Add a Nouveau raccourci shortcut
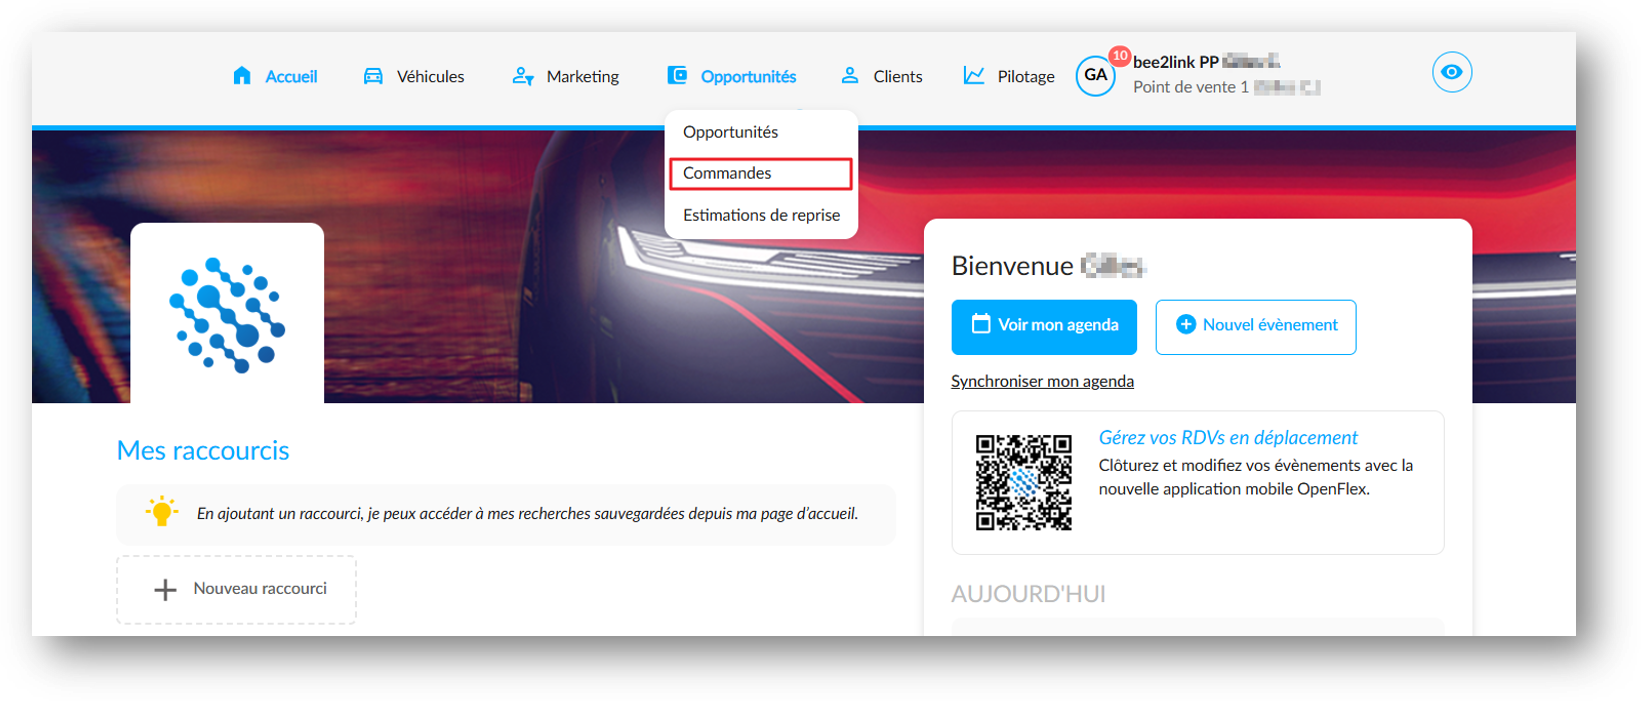The image size is (1641, 701). point(237,590)
